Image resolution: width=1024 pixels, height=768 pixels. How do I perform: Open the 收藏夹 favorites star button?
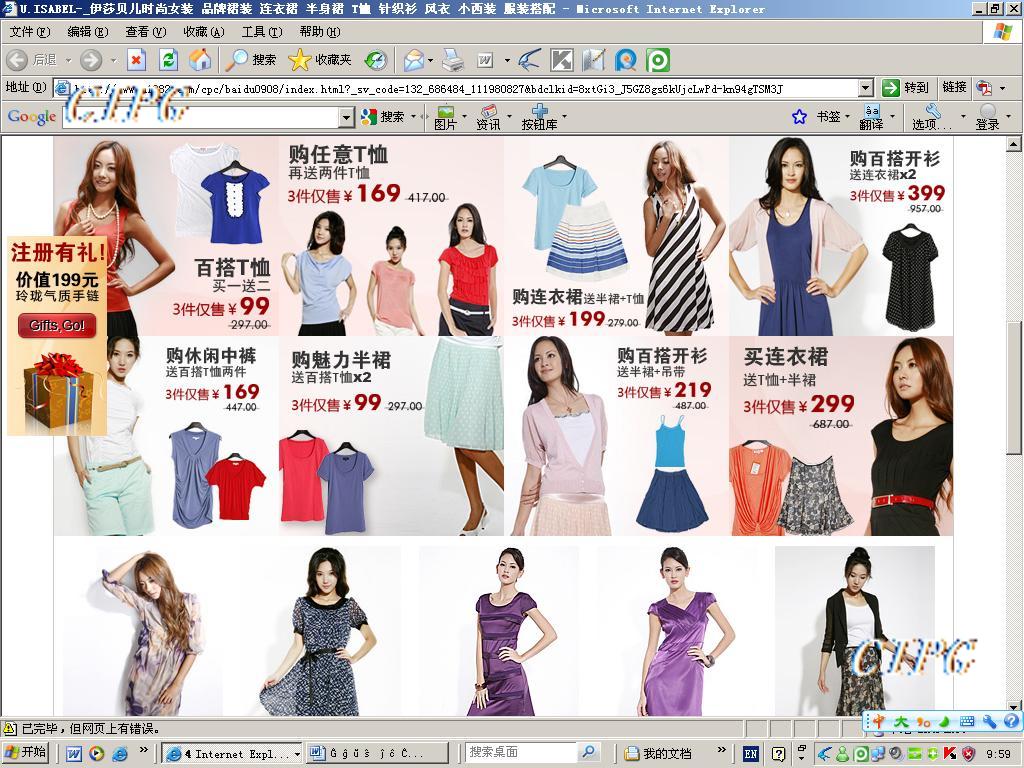coord(320,60)
